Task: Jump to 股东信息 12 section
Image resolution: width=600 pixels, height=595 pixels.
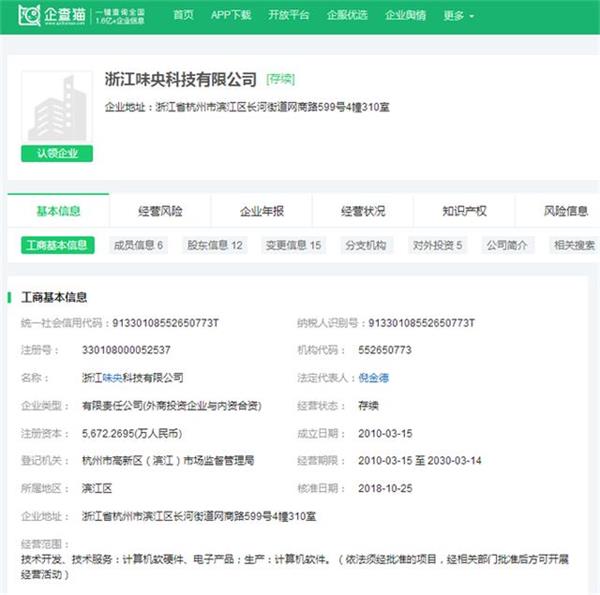Action: (214, 245)
